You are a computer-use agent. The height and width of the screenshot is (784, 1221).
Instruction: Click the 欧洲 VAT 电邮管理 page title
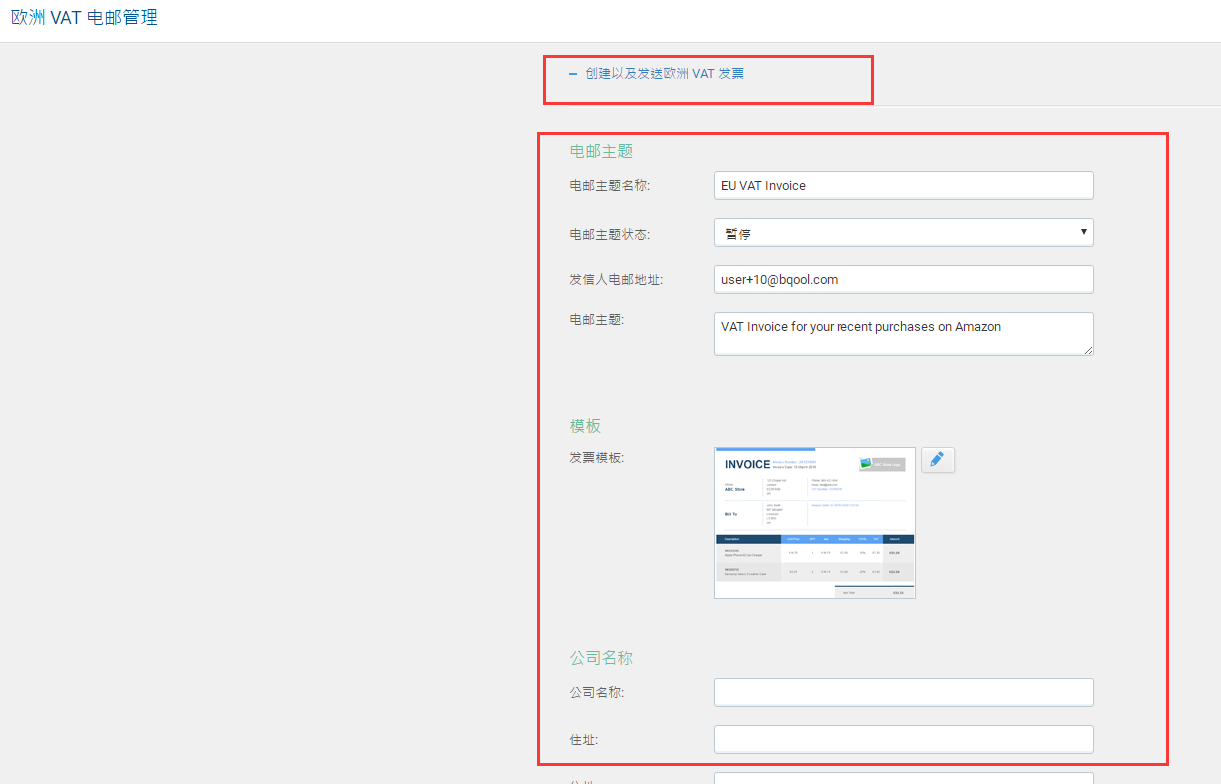pos(84,18)
